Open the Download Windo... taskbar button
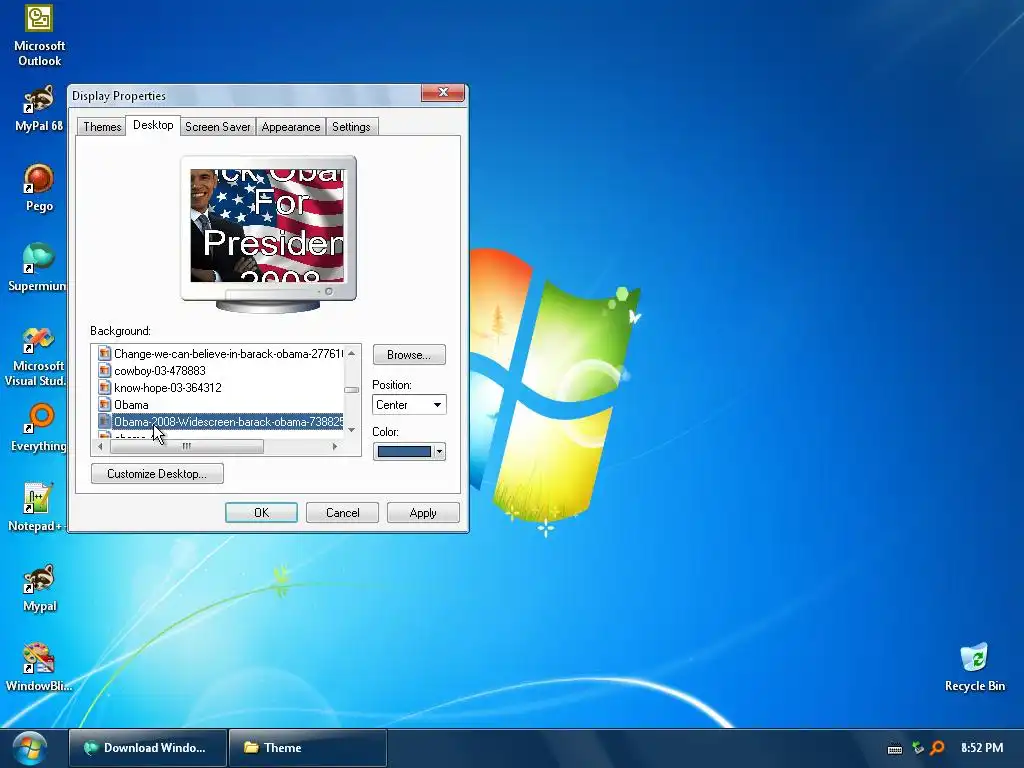The image size is (1024, 768). click(x=148, y=748)
